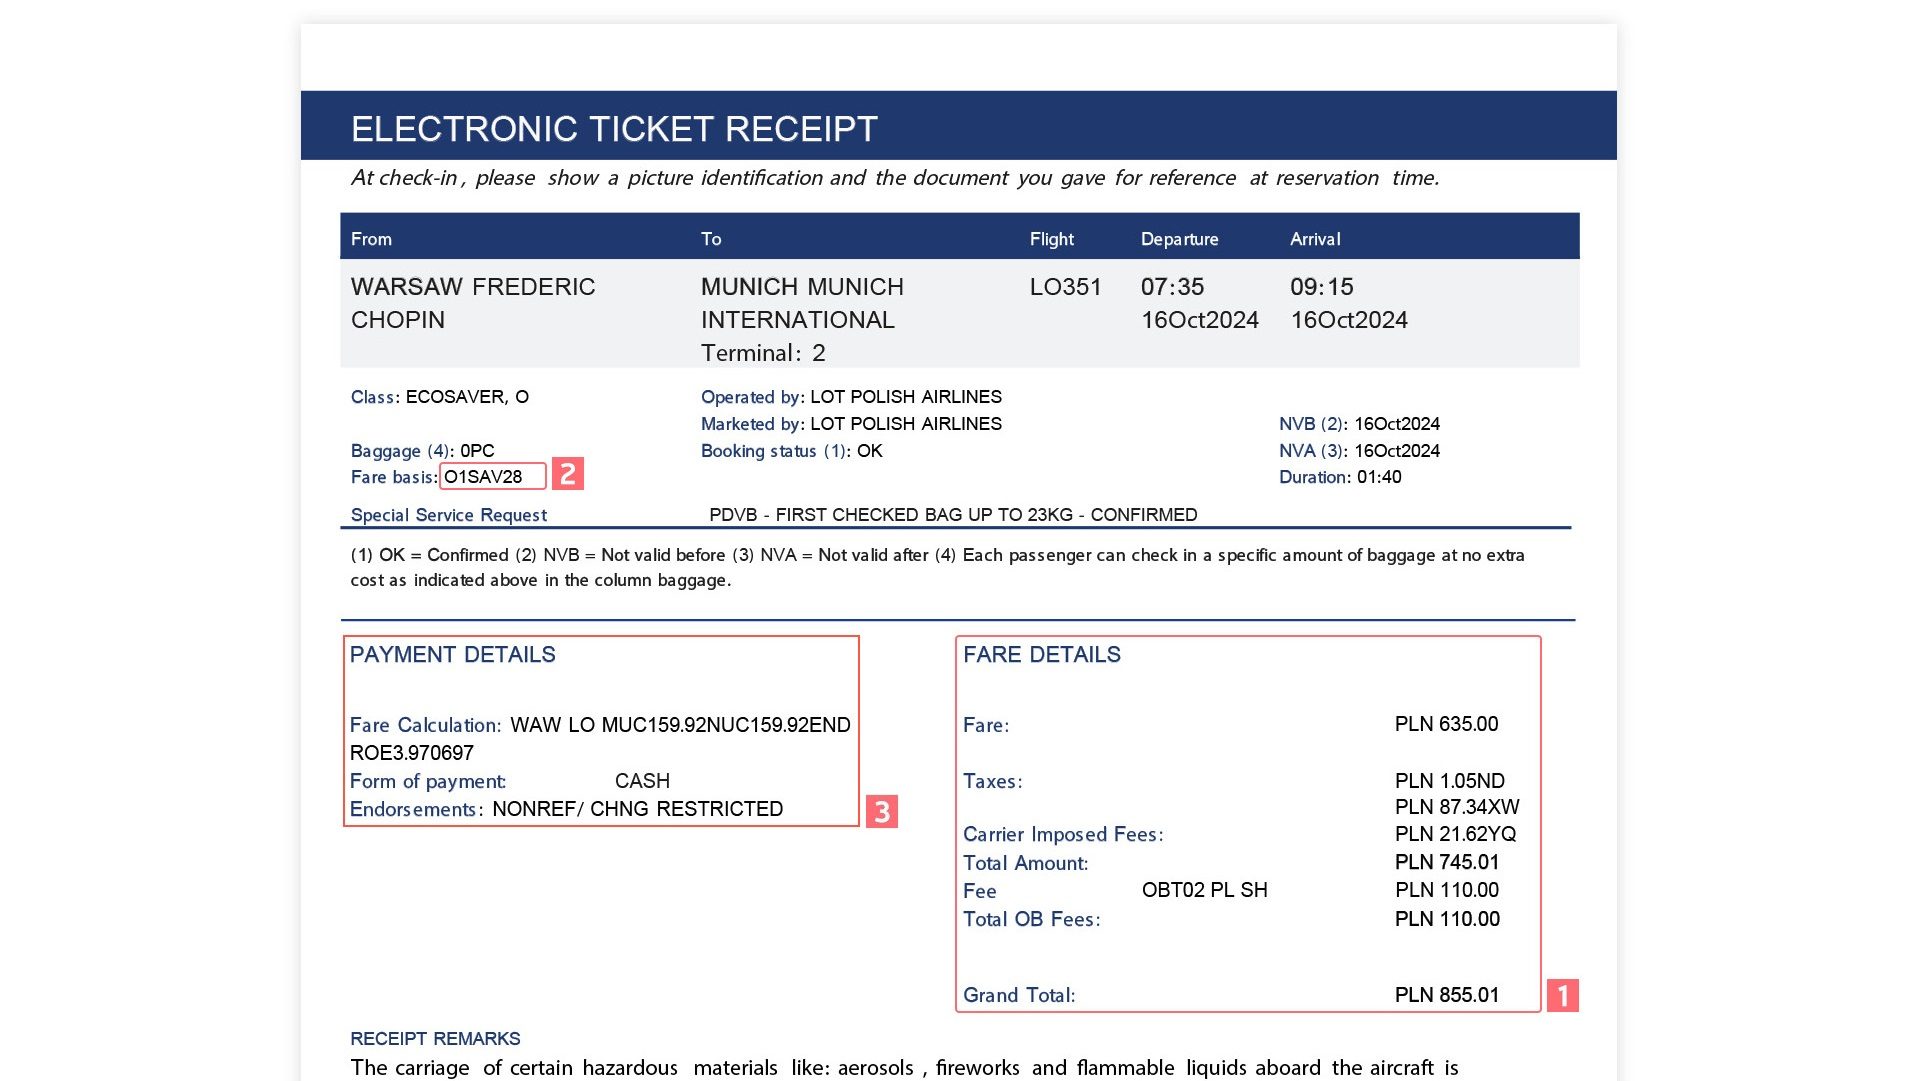Click the Payment Details heading
Viewport: 1920px width, 1081px height.
click(x=452, y=655)
